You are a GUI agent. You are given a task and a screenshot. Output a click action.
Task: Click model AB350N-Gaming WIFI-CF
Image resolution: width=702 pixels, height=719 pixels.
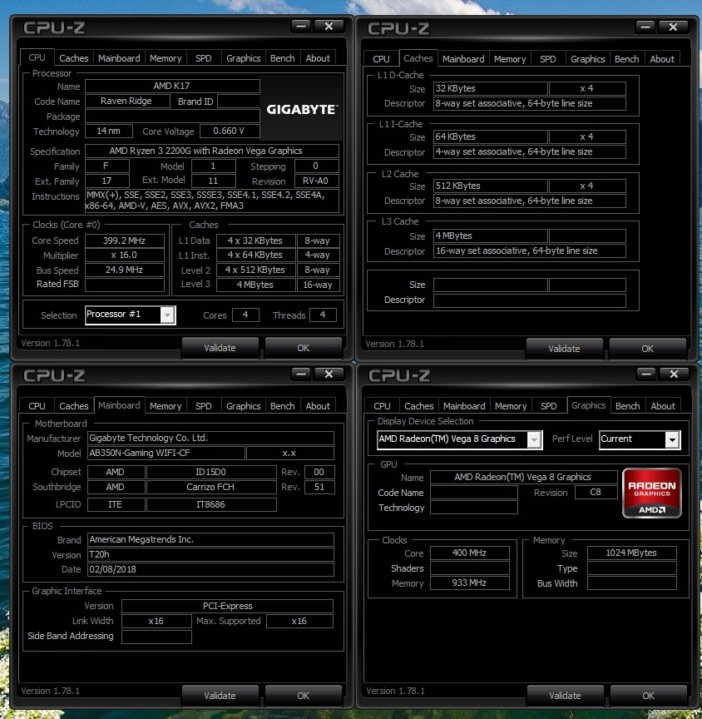pos(166,453)
